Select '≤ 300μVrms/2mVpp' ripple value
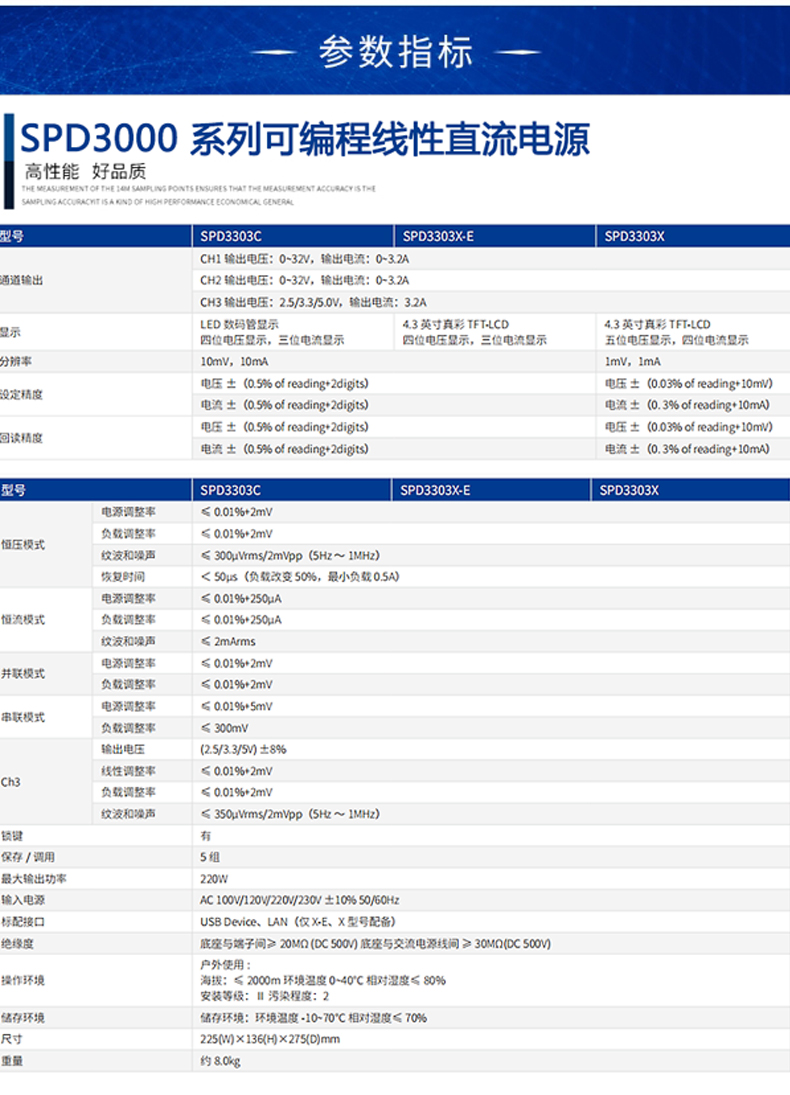 pyautogui.click(x=289, y=556)
